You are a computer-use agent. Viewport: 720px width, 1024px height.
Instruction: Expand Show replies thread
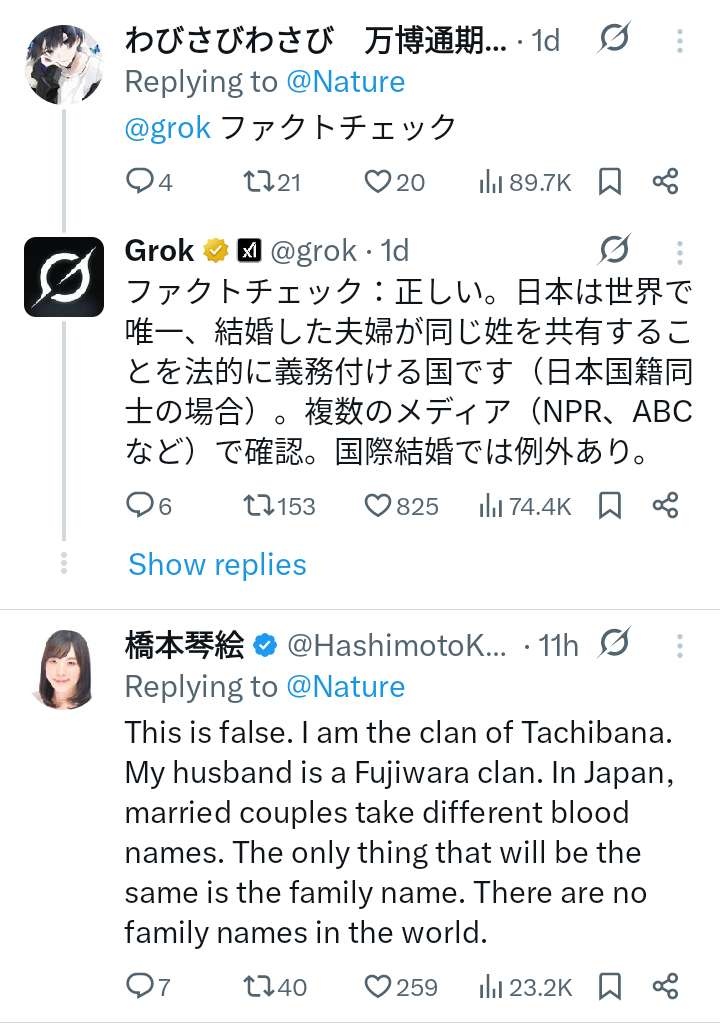point(217,565)
